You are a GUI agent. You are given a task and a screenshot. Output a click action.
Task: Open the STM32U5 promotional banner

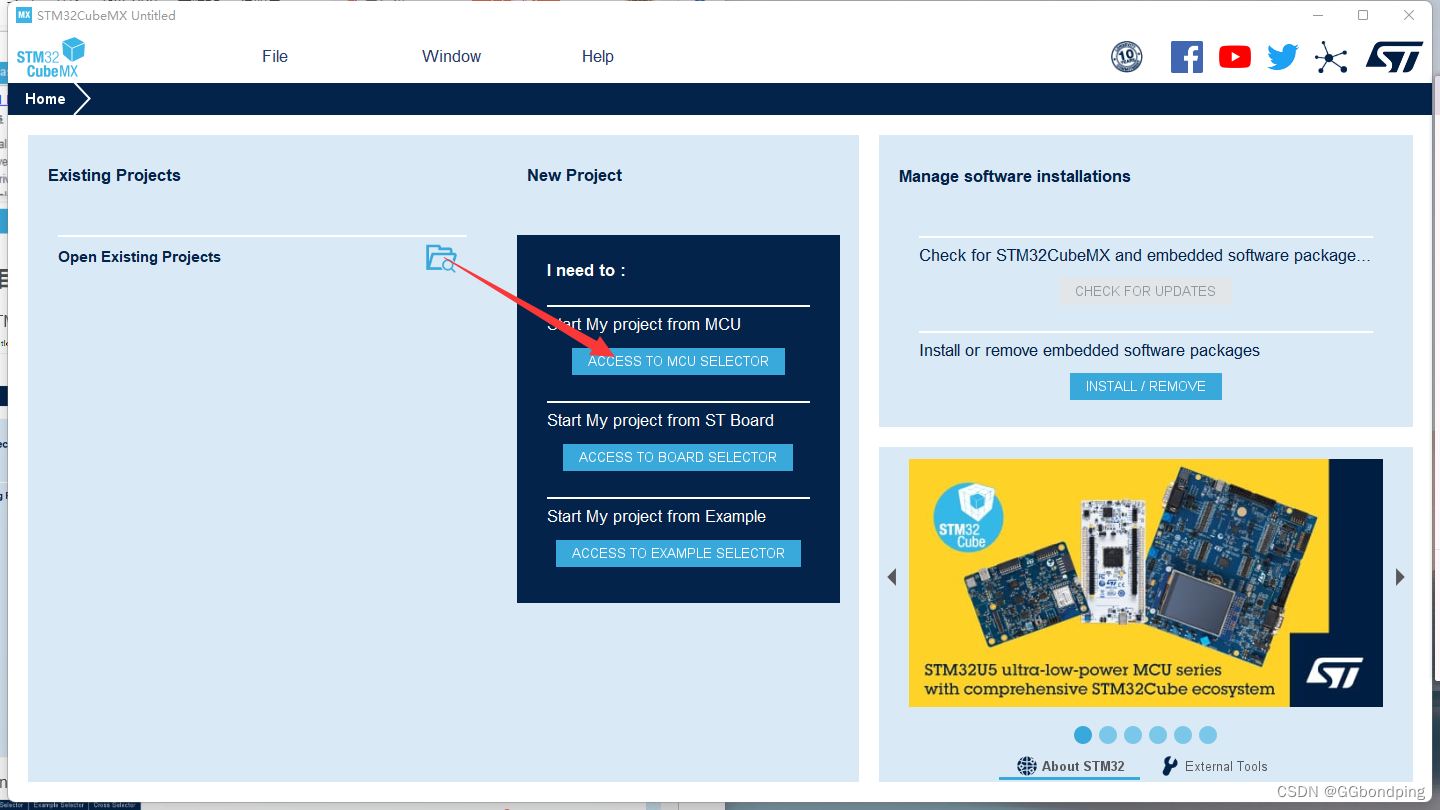pos(1146,583)
